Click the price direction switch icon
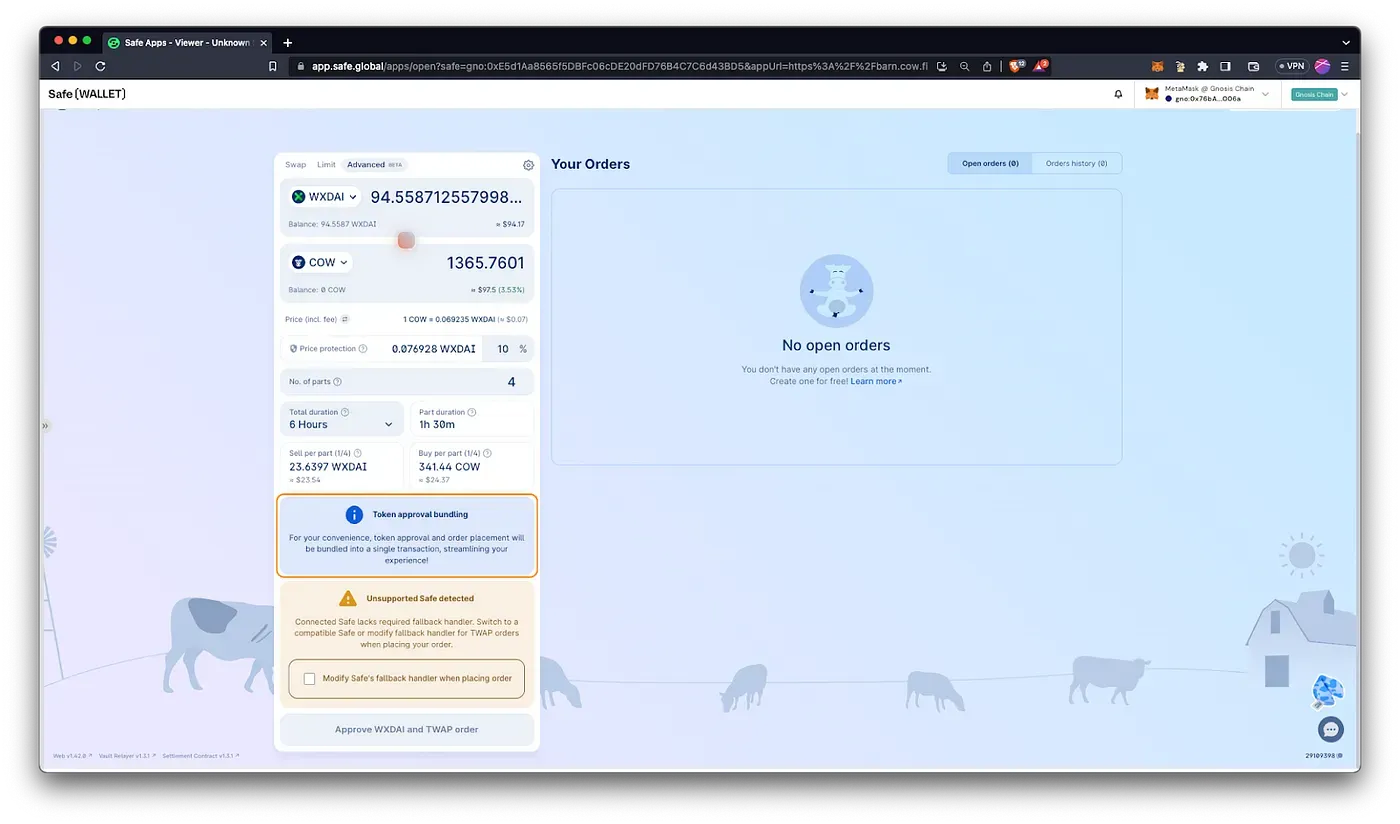 click(345, 319)
